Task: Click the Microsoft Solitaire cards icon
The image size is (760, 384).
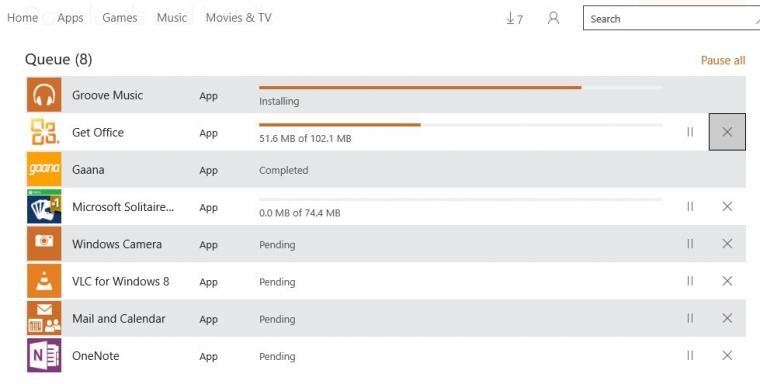Action: (x=44, y=207)
